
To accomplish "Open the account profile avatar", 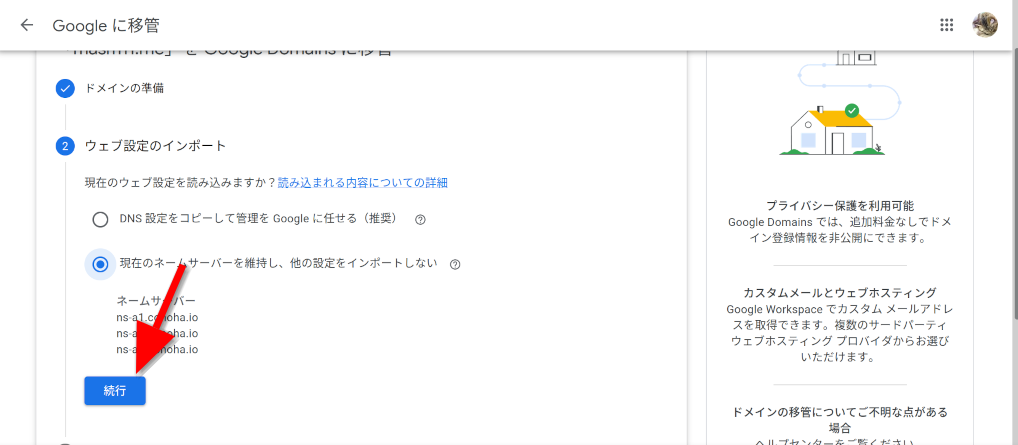I will [x=985, y=25].
